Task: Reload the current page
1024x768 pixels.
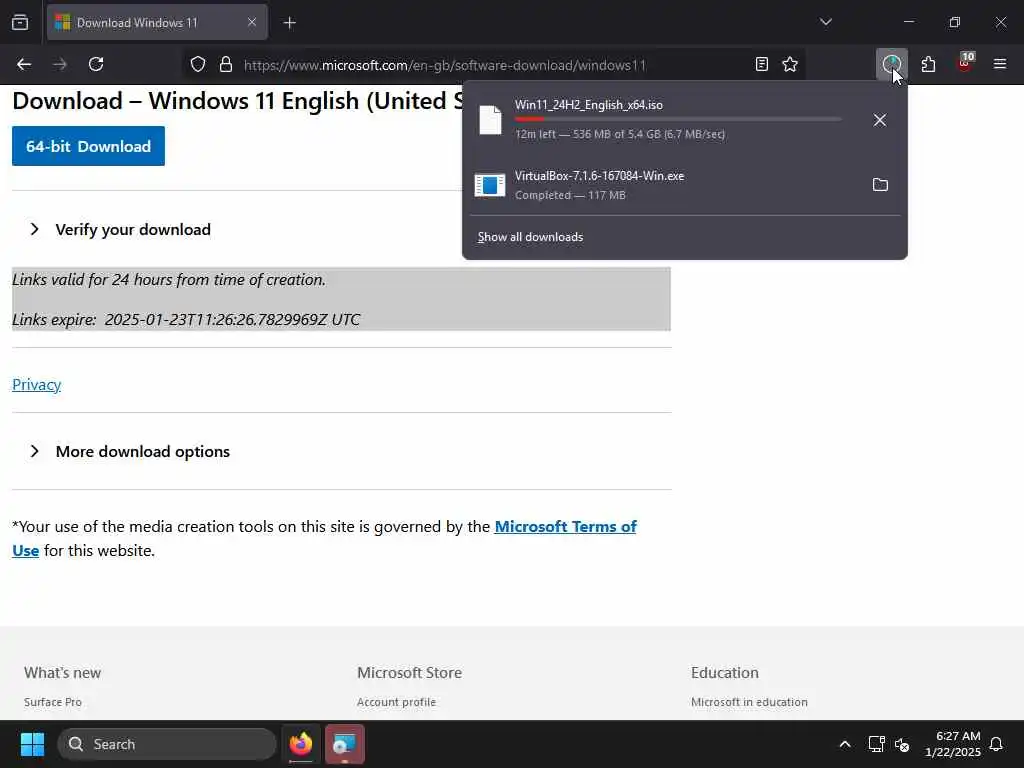Action: click(x=96, y=64)
